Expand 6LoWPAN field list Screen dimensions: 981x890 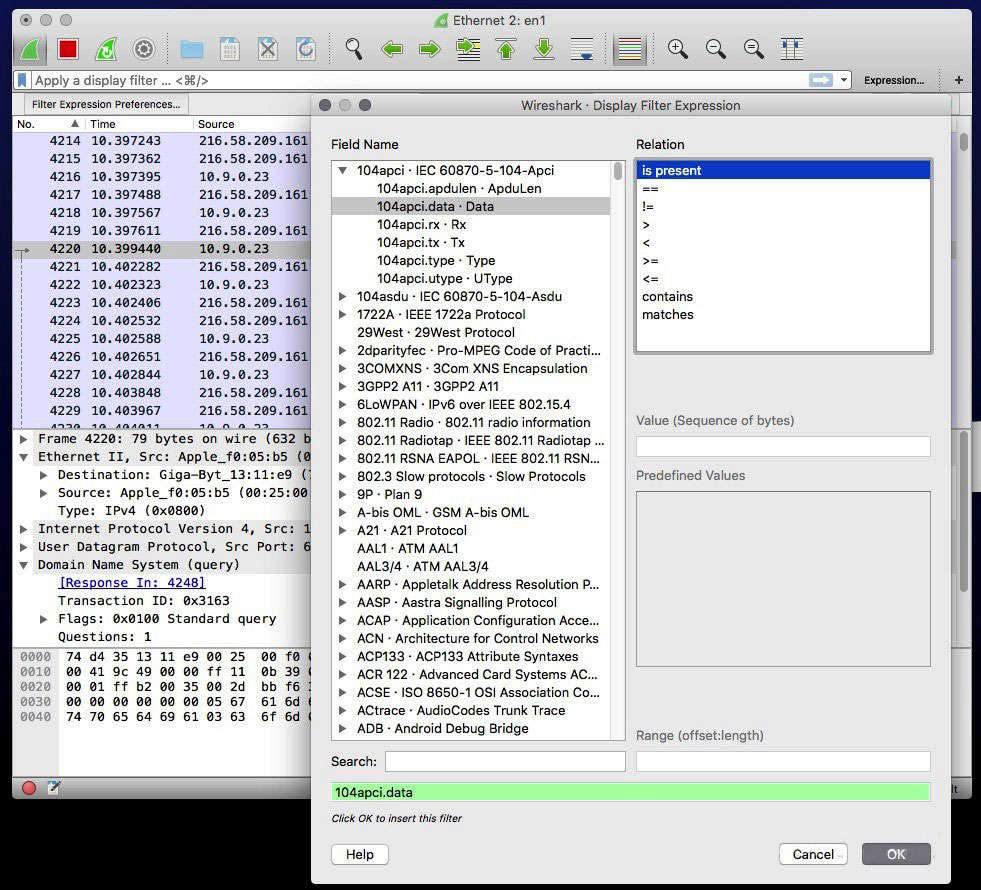pos(342,405)
